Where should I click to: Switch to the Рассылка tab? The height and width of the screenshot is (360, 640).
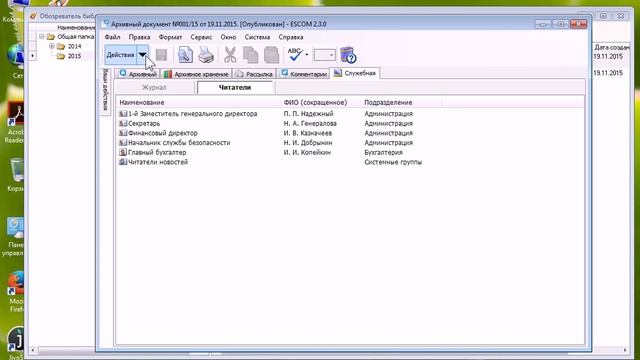point(254,74)
